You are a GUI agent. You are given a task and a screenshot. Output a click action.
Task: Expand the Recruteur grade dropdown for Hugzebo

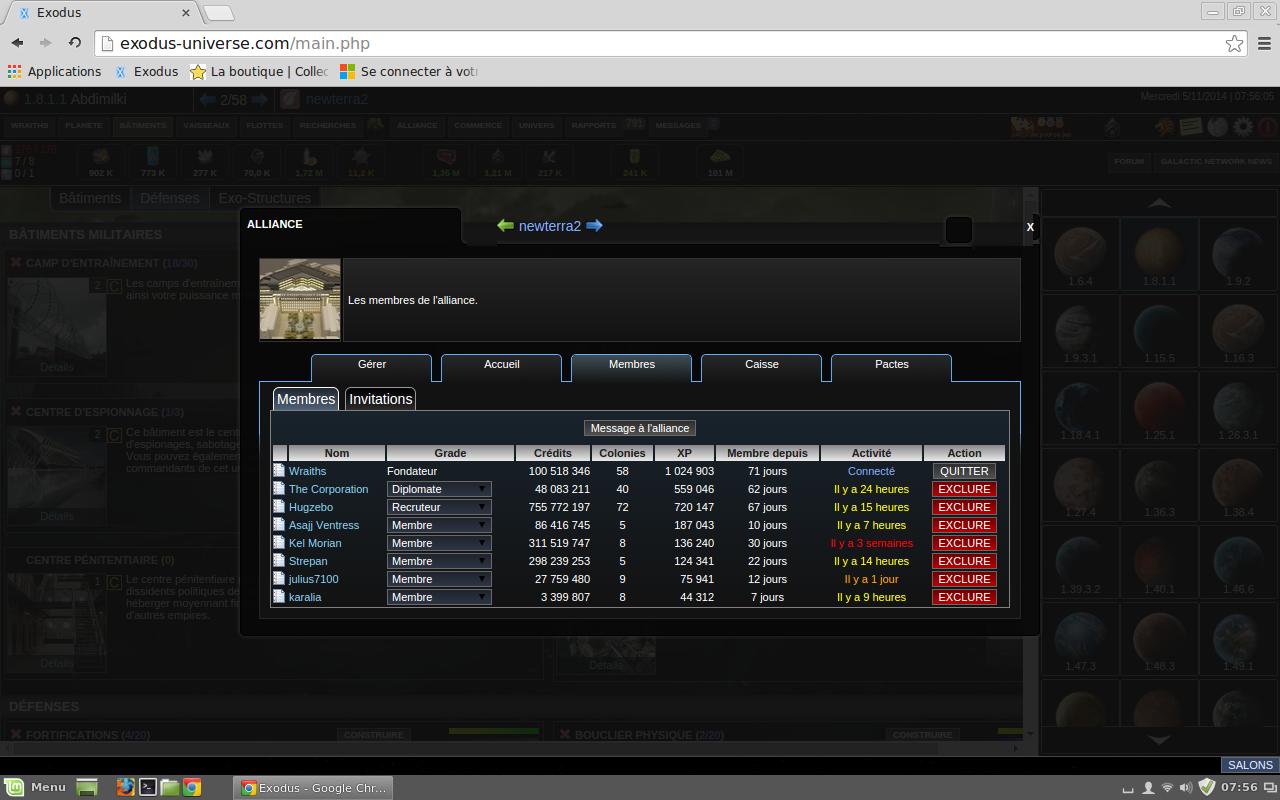click(440, 507)
